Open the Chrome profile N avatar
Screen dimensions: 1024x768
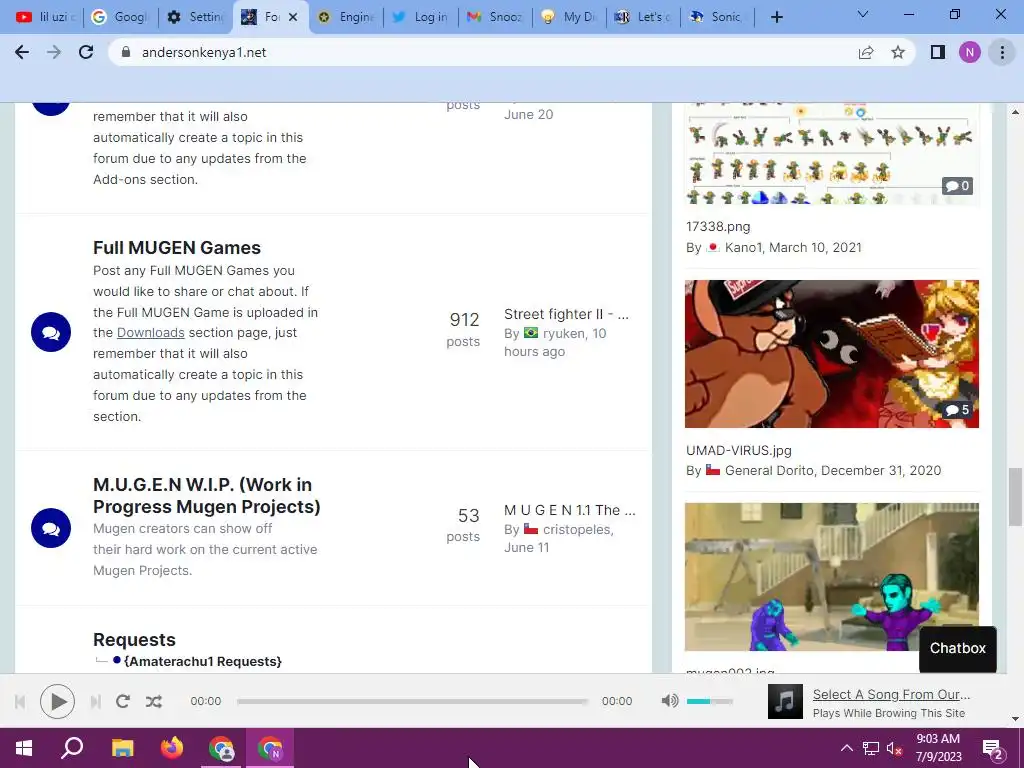[970, 52]
